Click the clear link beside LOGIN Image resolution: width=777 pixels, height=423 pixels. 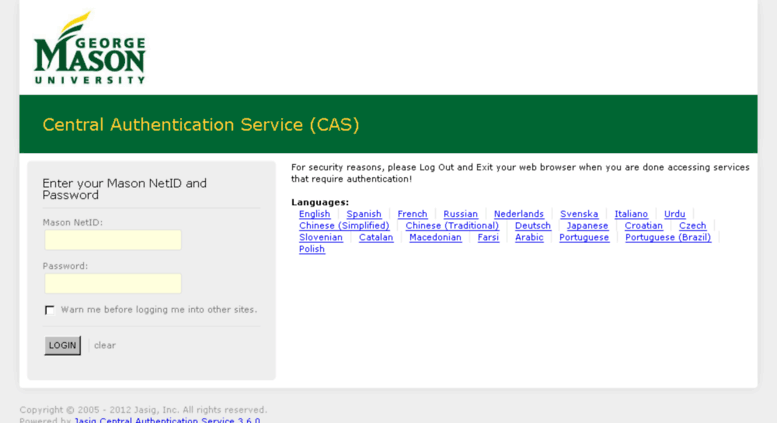click(x=105, y=345)
